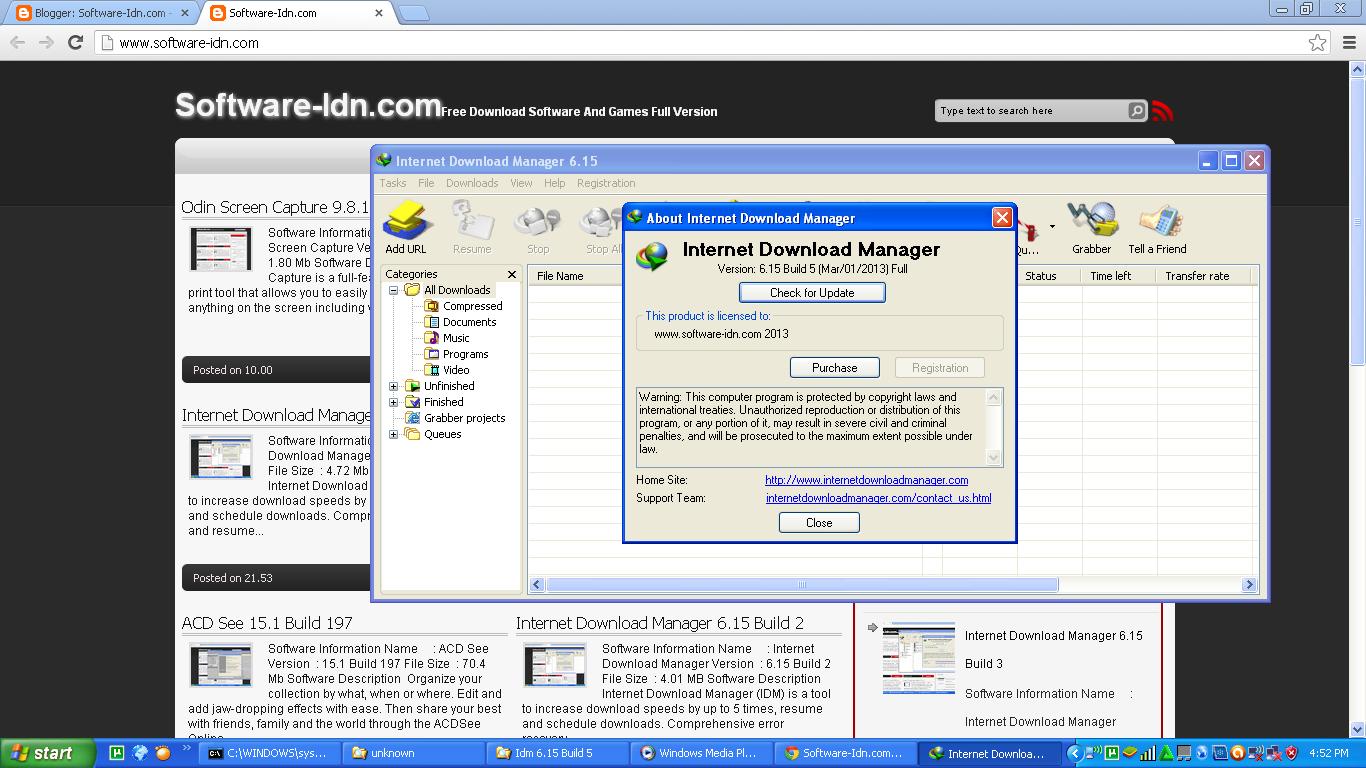Open the Help menu
The image size is (1366, 768).
554,183
